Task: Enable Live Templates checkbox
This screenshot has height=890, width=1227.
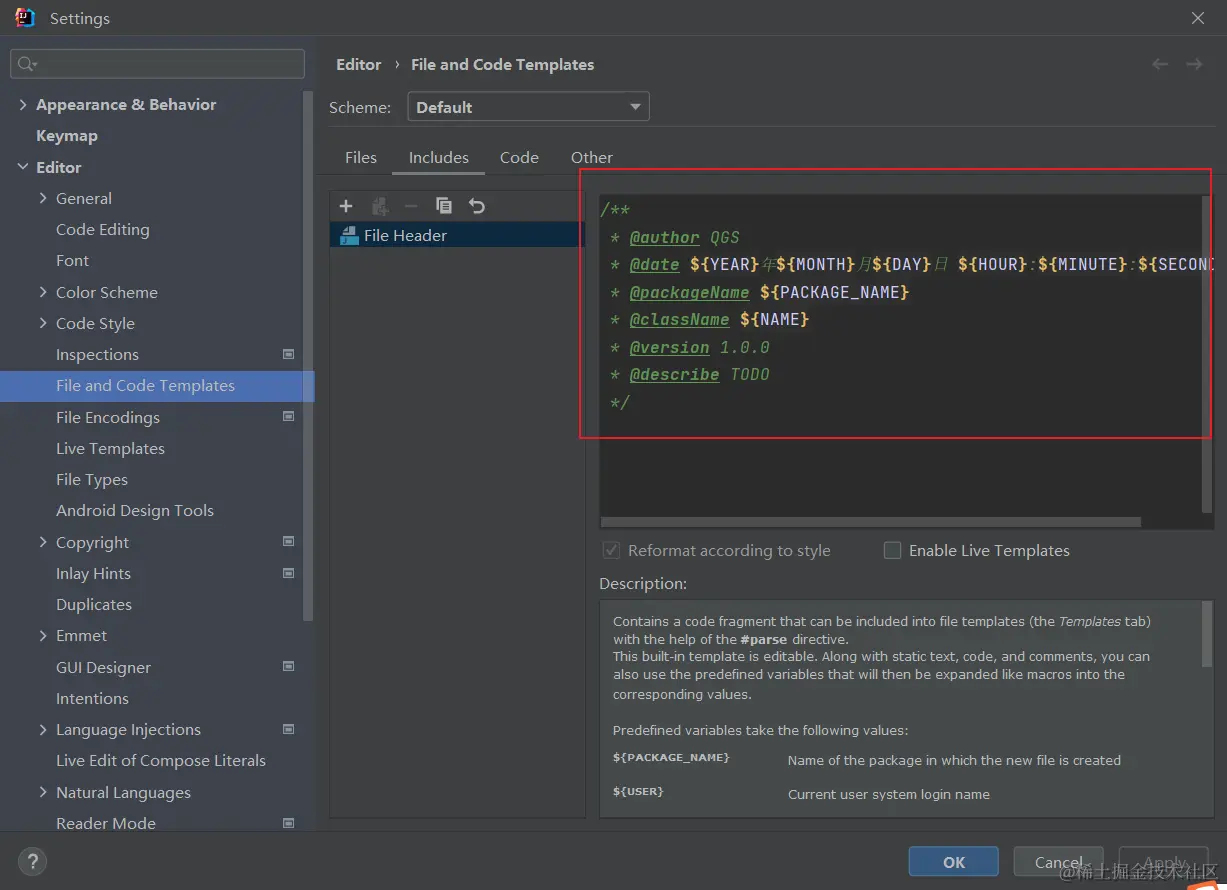Action: pos(892,550)
